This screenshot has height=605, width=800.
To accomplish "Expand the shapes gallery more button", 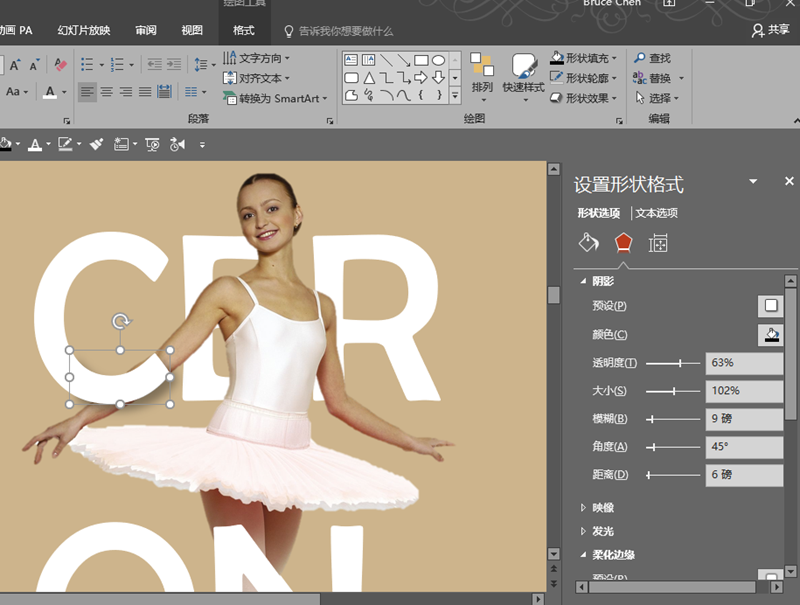I will [455, 95].
